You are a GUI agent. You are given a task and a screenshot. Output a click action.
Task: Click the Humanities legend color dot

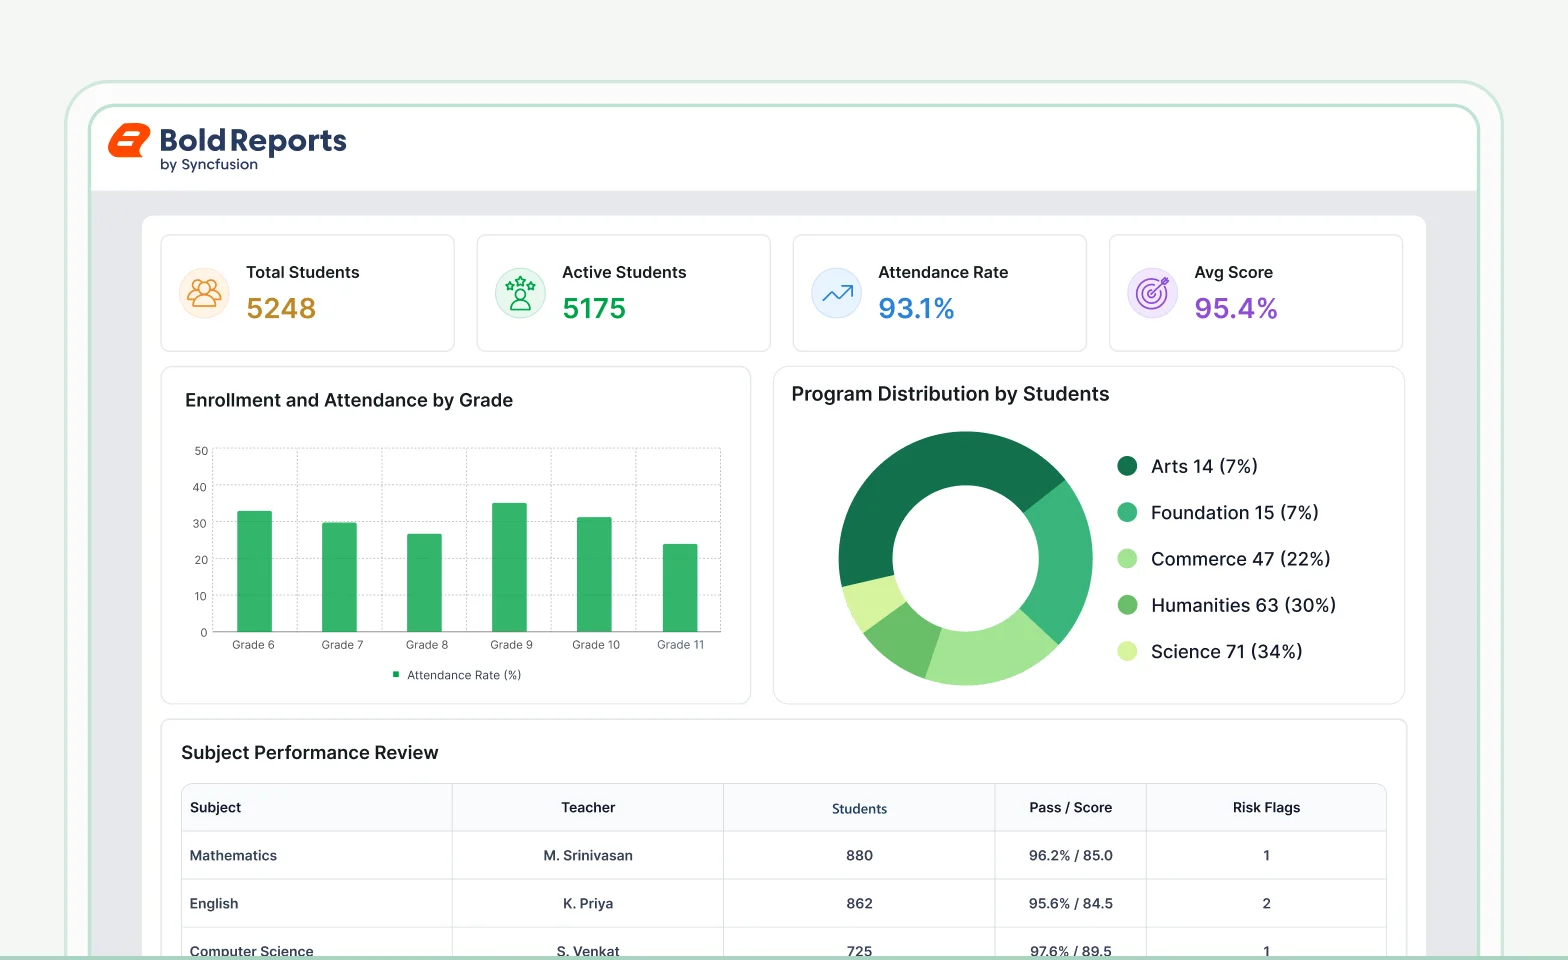click(x=1127, y=605)
